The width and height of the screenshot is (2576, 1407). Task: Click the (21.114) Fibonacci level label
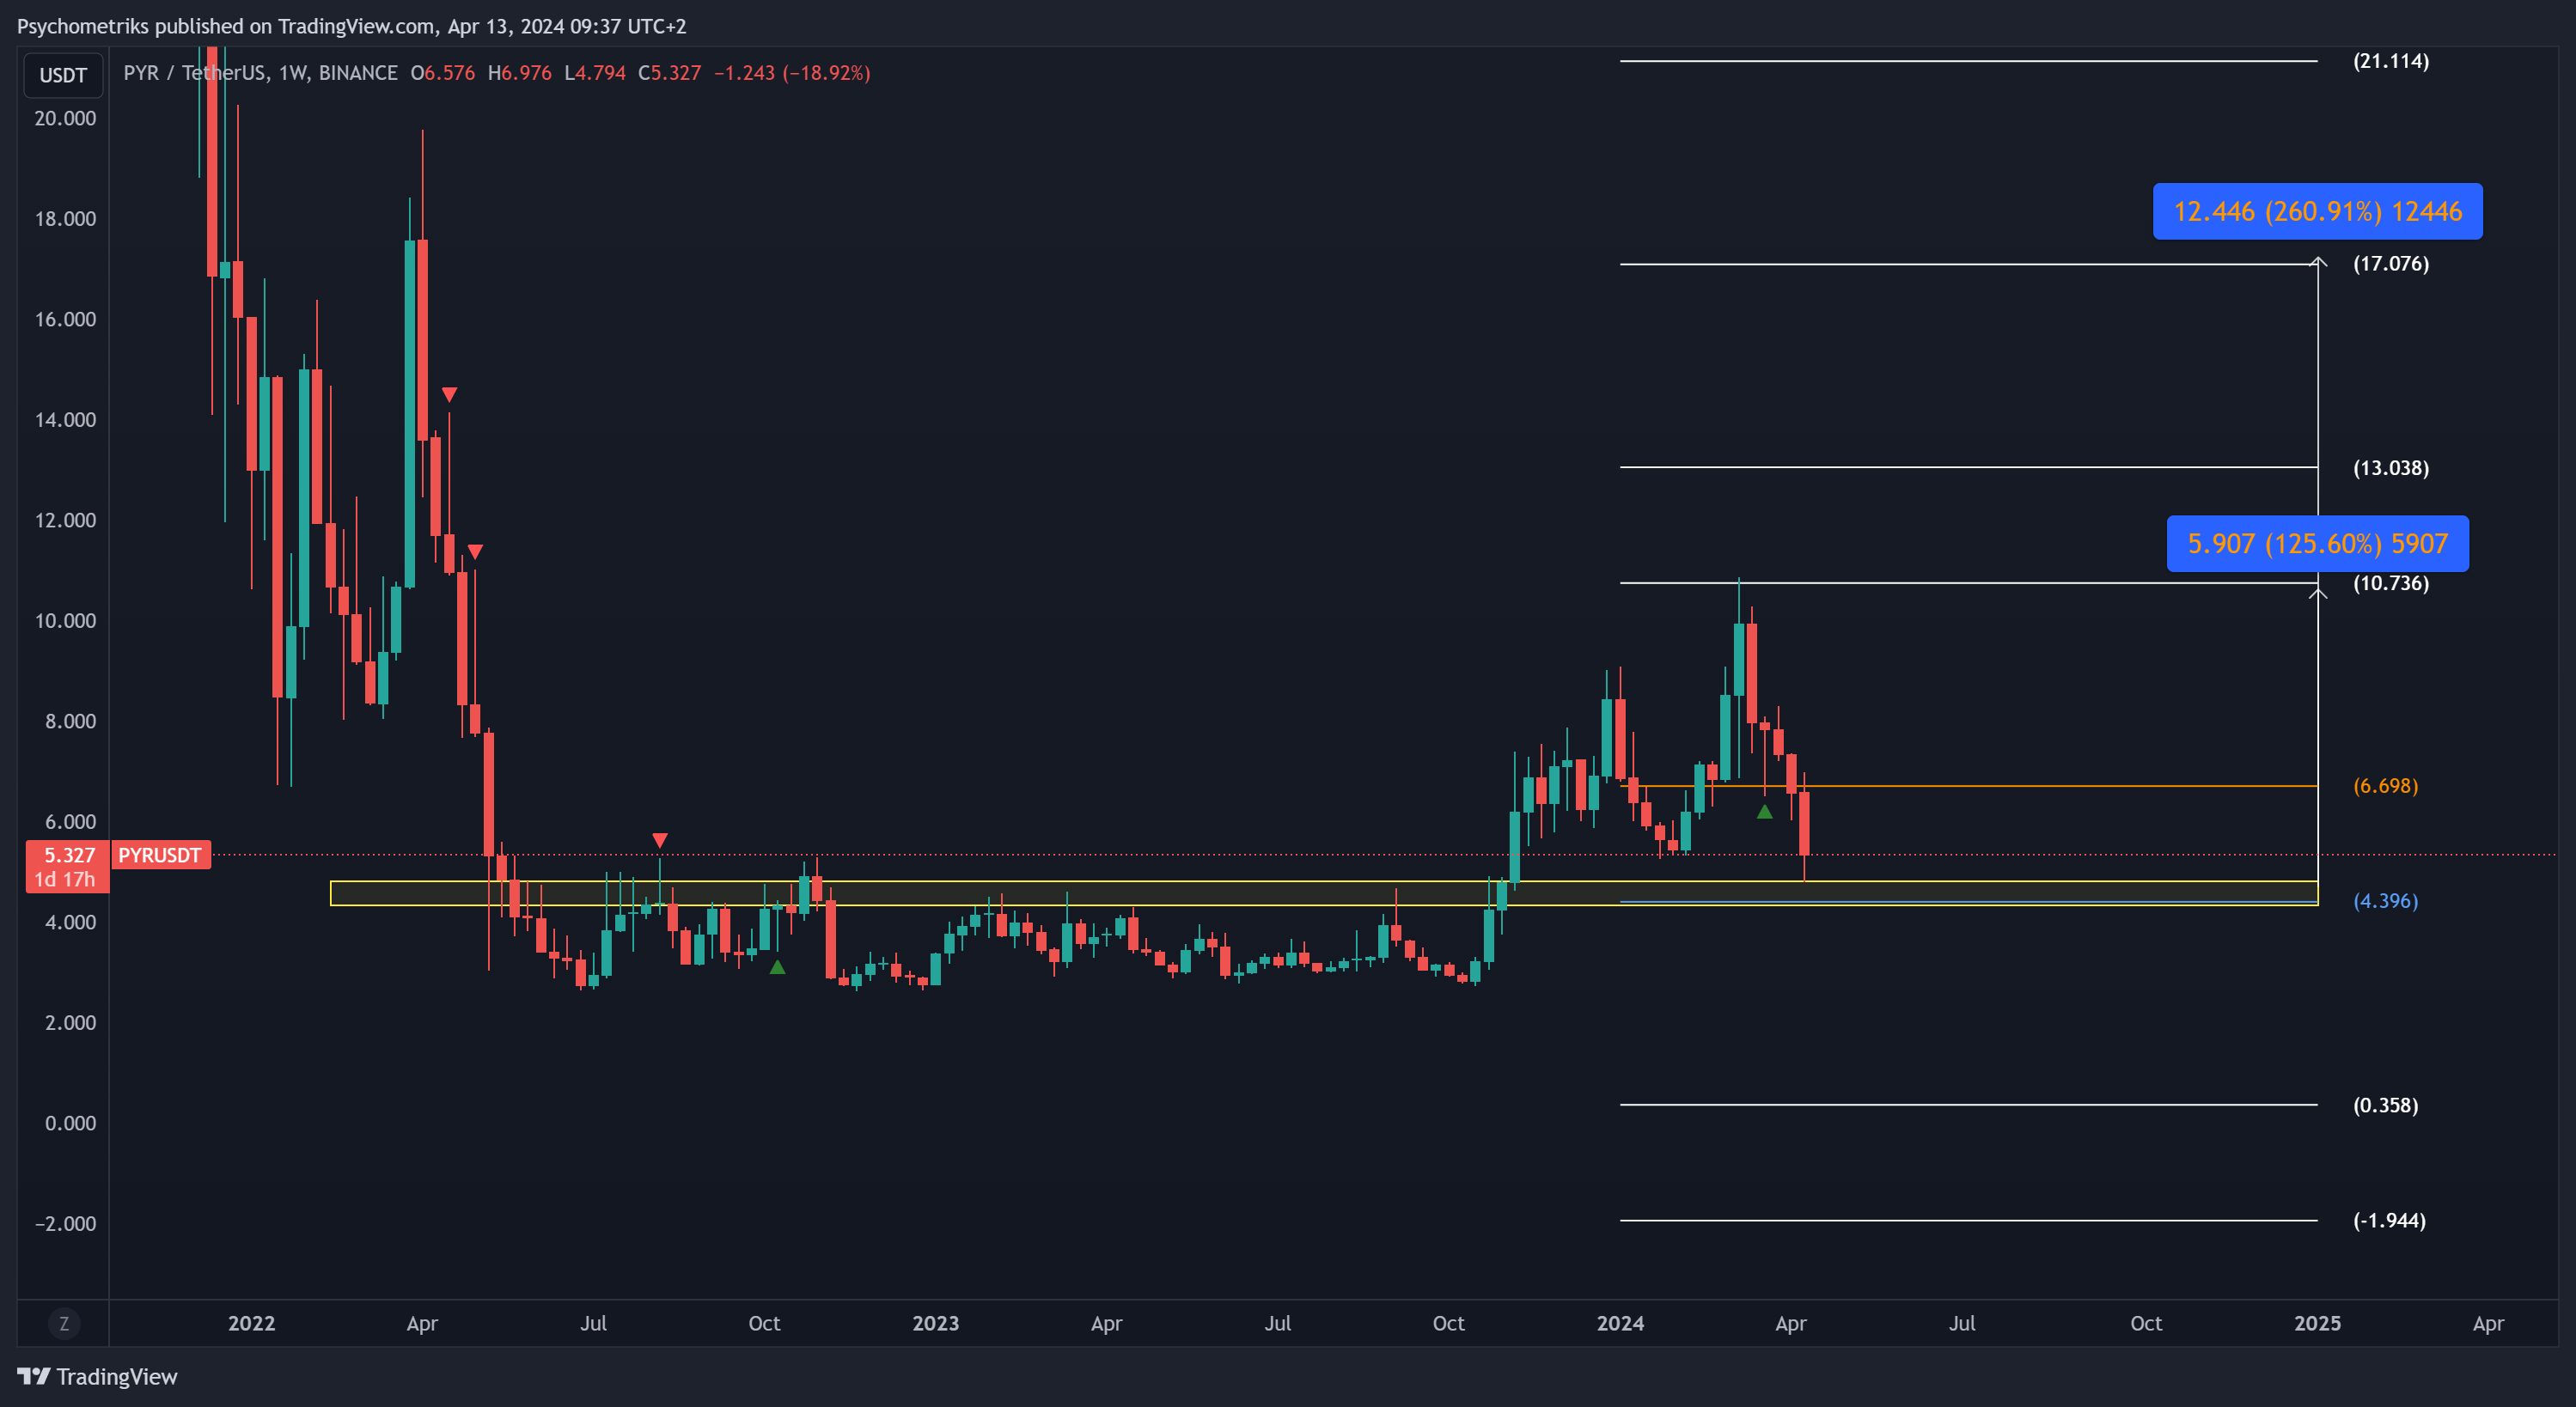click(x=2390, y=61)
